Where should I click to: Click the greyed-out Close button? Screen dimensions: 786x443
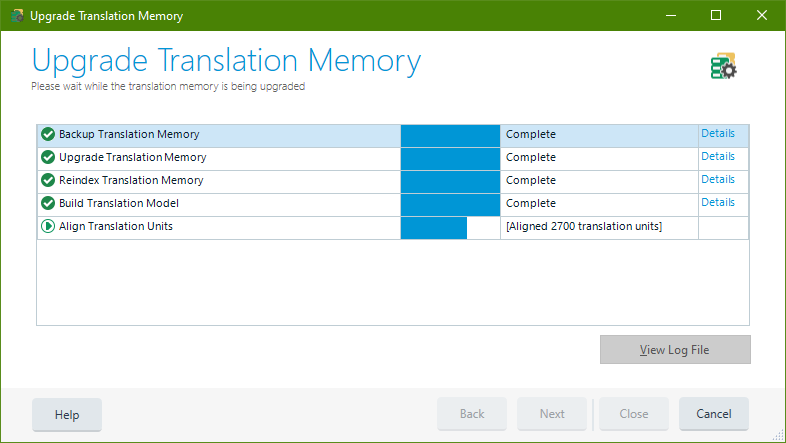(x=634, y=414)
